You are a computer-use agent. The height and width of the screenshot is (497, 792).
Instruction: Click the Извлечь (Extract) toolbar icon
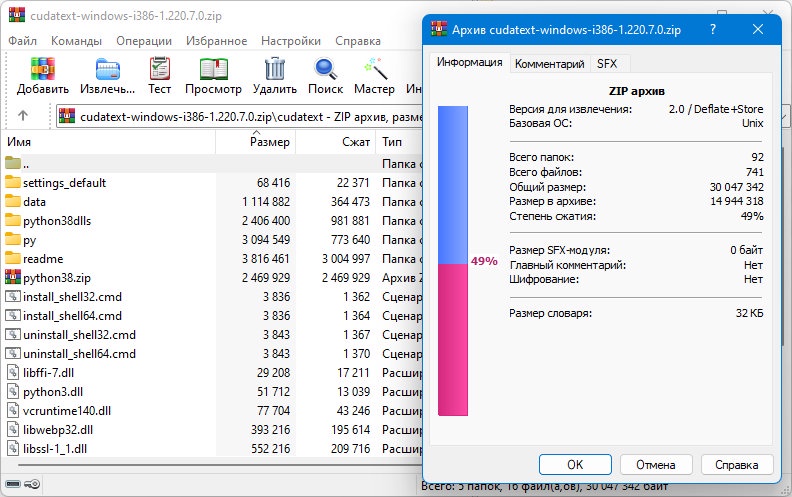(x=108, y=69)
